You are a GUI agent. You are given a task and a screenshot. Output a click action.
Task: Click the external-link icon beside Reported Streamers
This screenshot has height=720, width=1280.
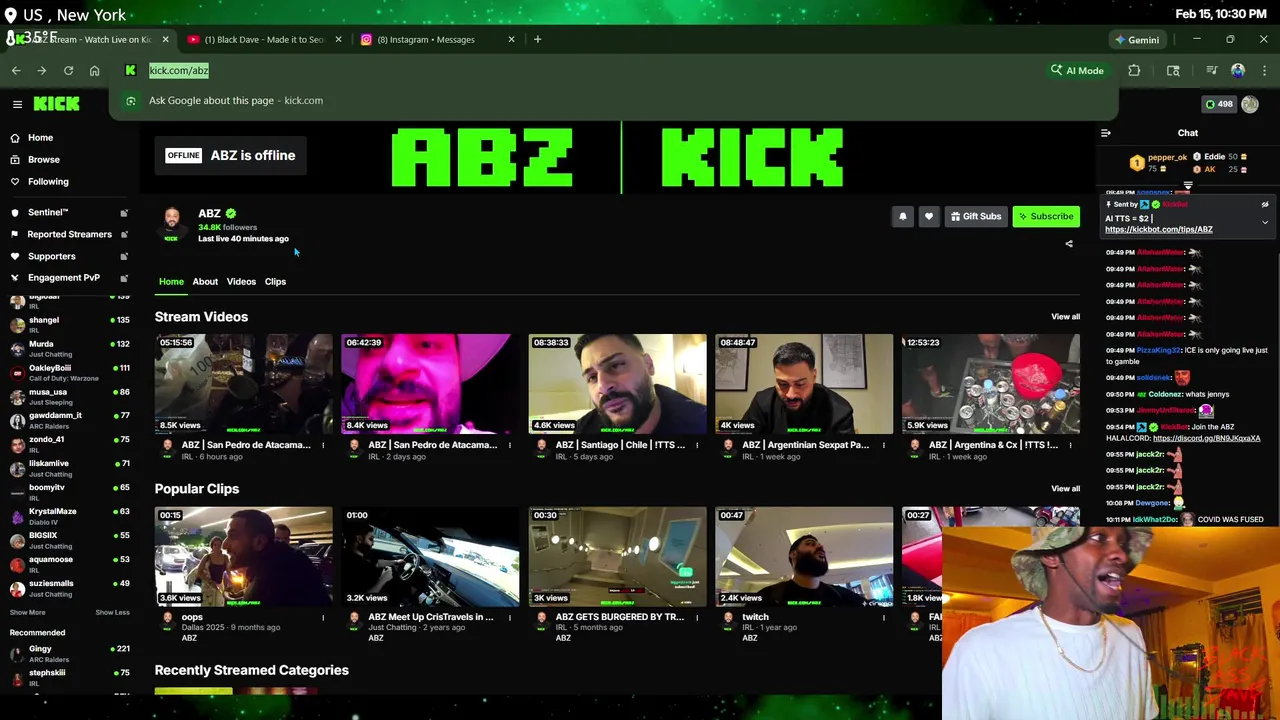tap(124, 235)
